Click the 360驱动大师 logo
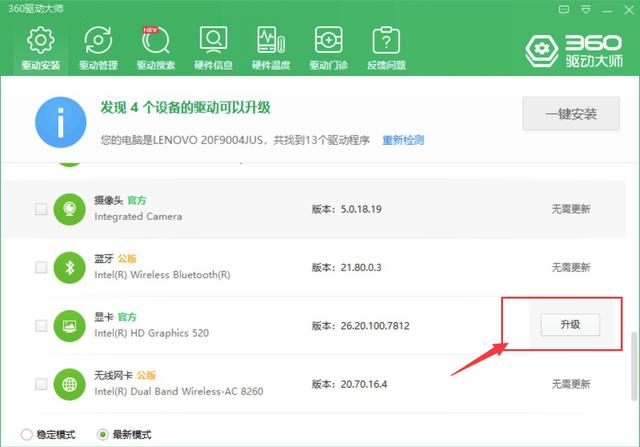The width and height of the screenshot is (640, 447). pos(574,51)
